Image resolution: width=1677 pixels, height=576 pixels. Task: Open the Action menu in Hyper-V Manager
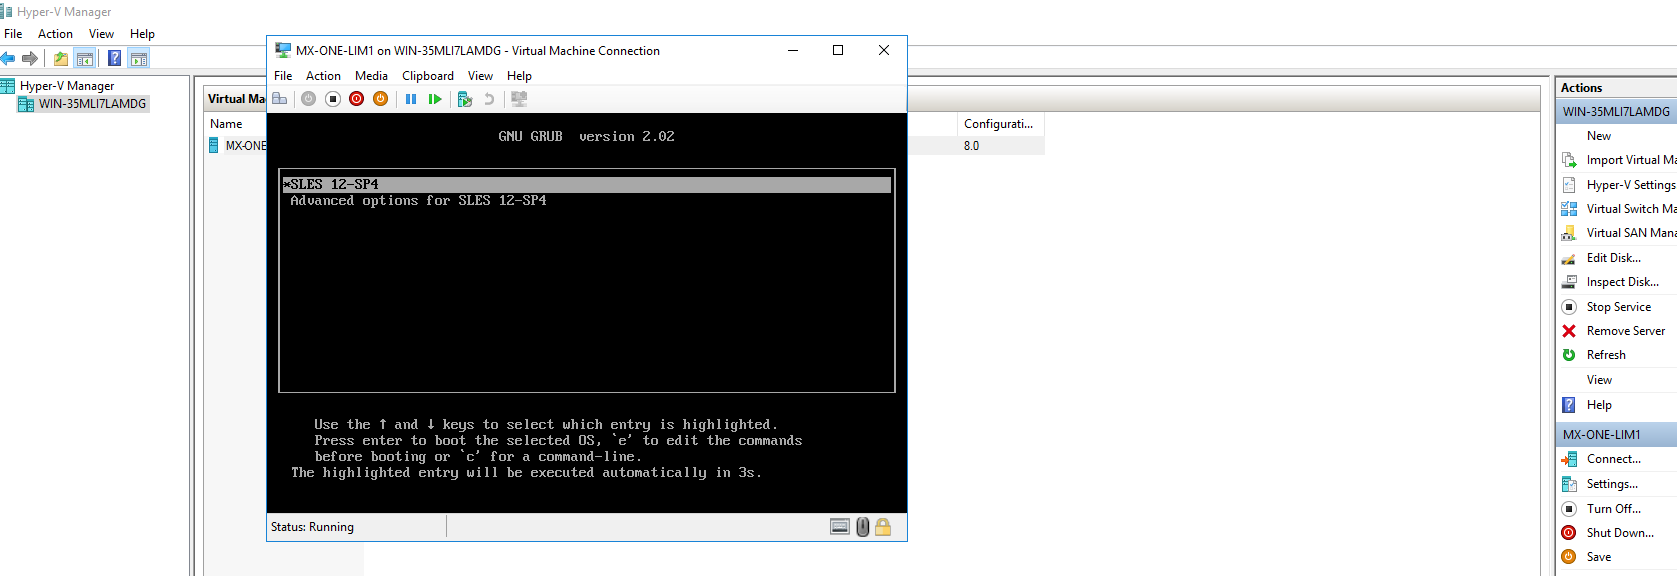pyautogui.click(x=55, y=34)
